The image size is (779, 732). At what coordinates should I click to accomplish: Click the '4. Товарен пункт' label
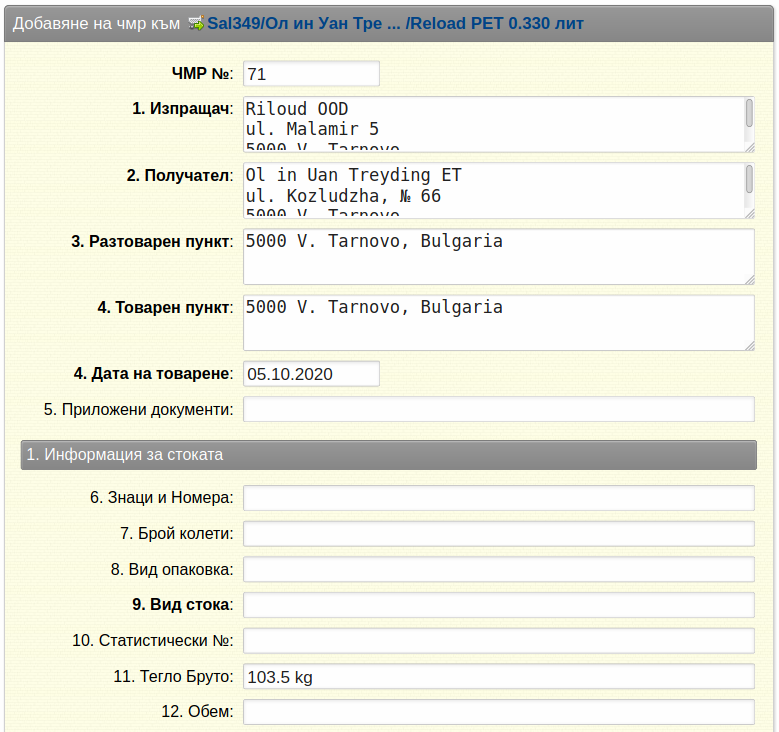pyautogui.click(x=165, y=308)
